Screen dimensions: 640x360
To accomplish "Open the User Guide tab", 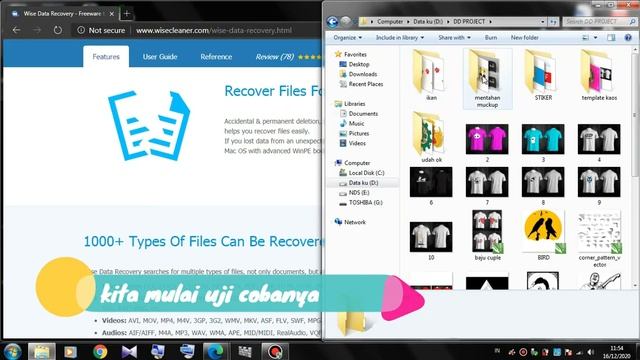I will [160, 57].
